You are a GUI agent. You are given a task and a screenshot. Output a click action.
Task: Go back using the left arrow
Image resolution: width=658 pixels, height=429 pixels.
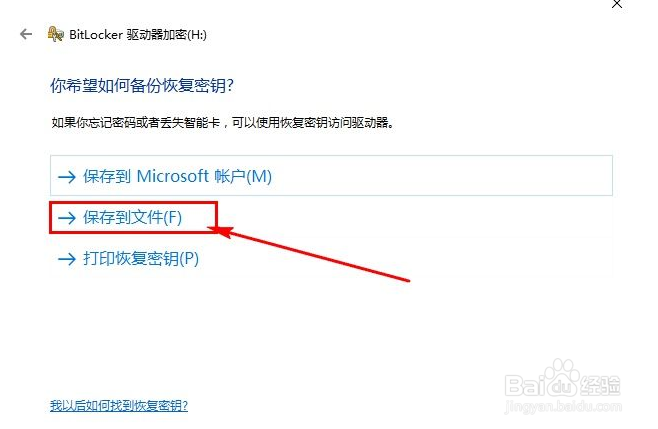tap(26, 34)
